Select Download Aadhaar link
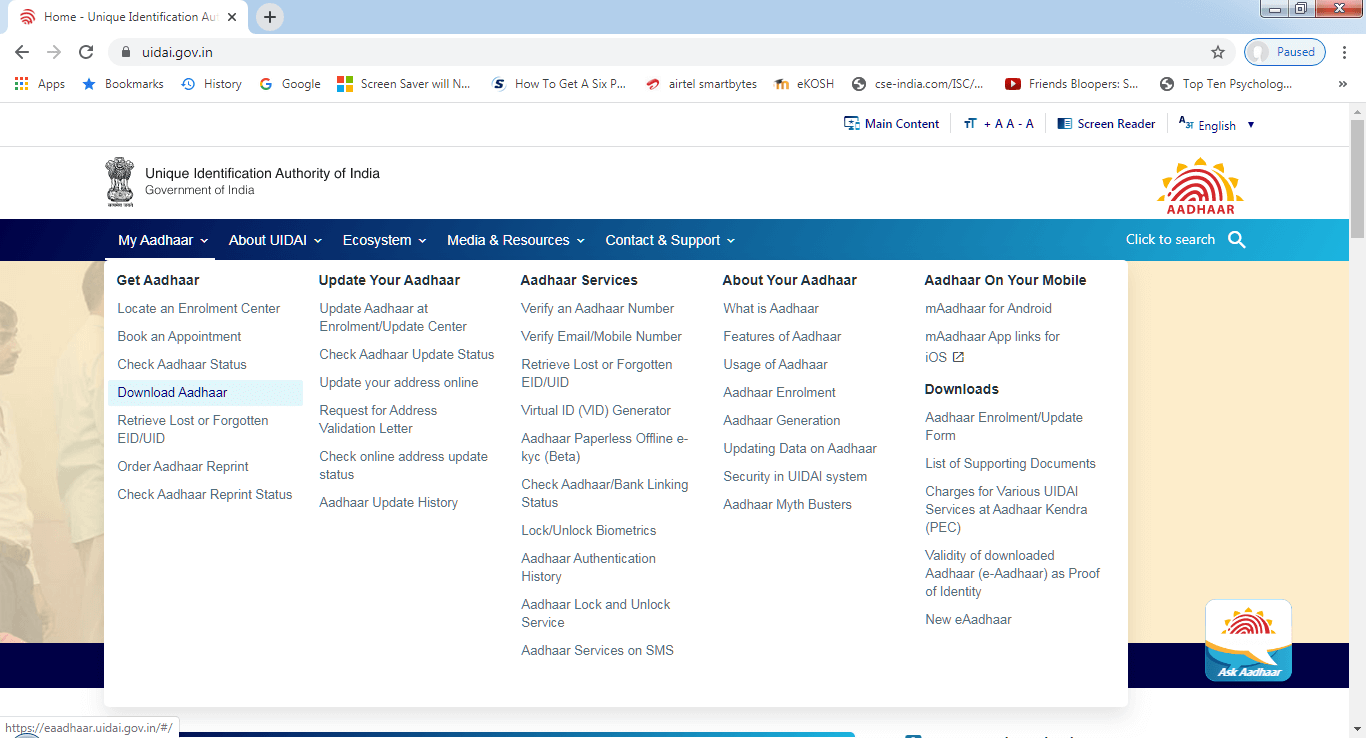1366x738 pixels. pyautogui.click(x=172, y=393)
